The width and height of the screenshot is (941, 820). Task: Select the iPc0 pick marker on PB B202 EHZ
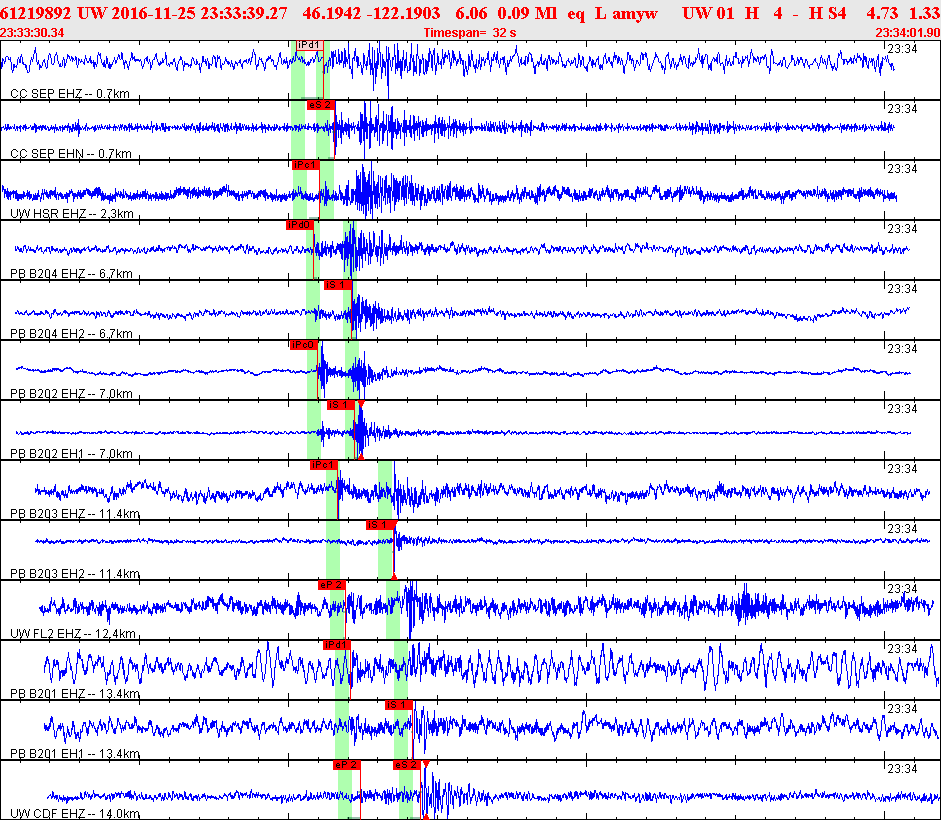(x=304, y=345)
